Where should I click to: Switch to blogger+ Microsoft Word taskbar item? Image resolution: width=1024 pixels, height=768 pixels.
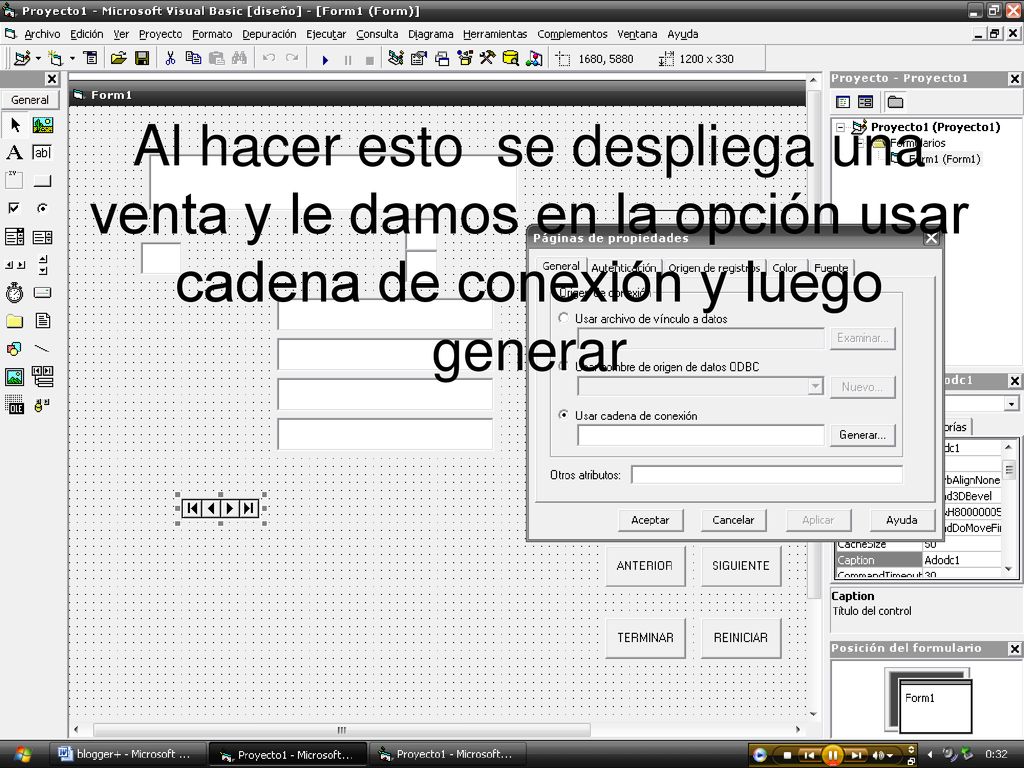pyautogui.click(x=127, y=754)
